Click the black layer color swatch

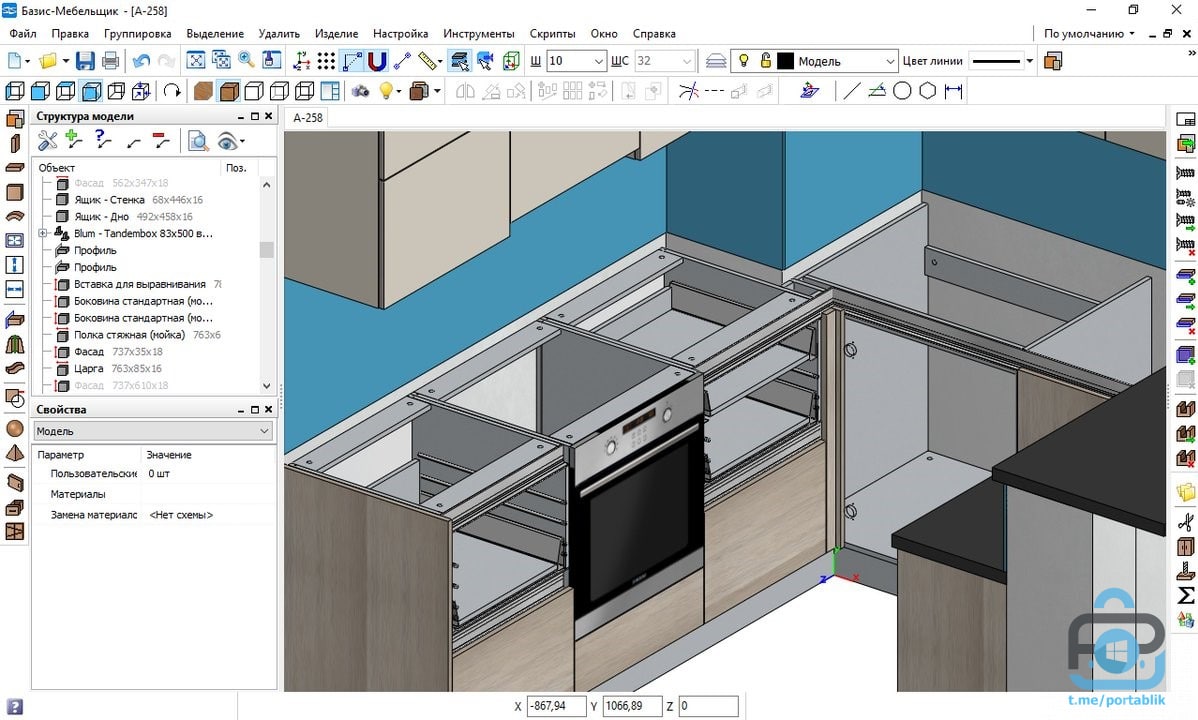click(785, 61)
